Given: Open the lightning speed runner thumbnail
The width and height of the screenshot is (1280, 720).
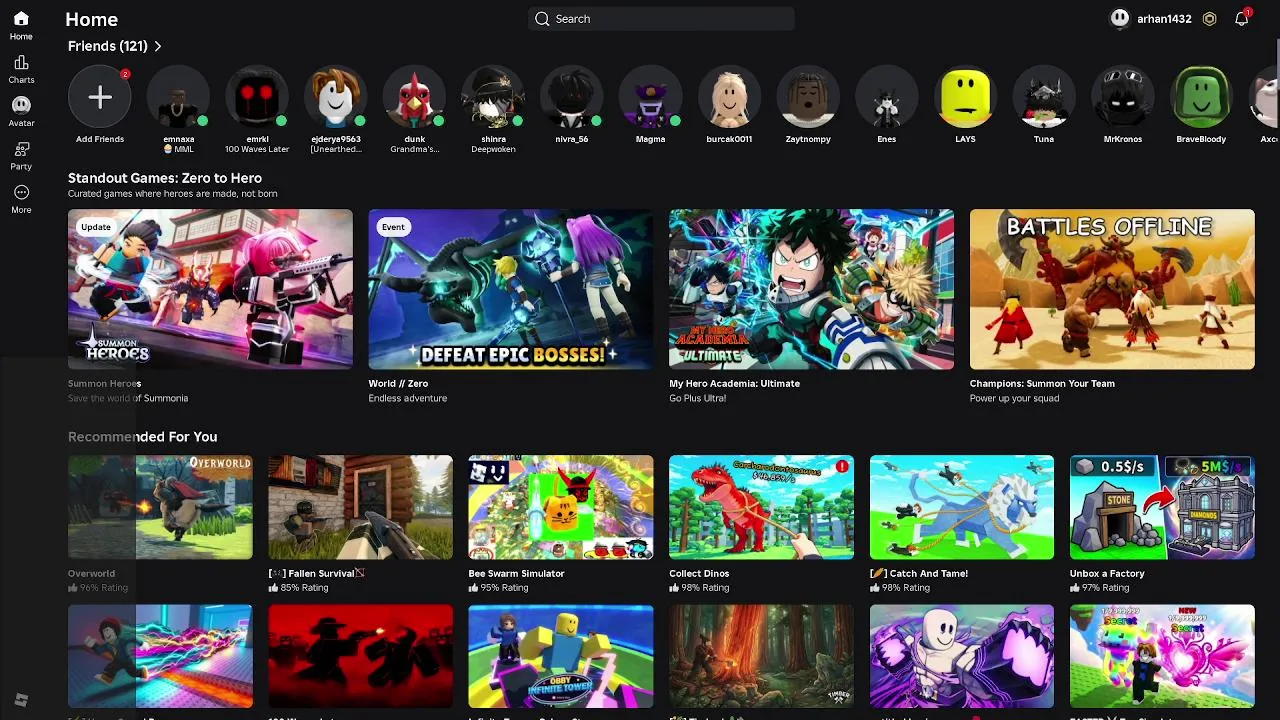Looking at the screenshot, I should tap(160, 656).
